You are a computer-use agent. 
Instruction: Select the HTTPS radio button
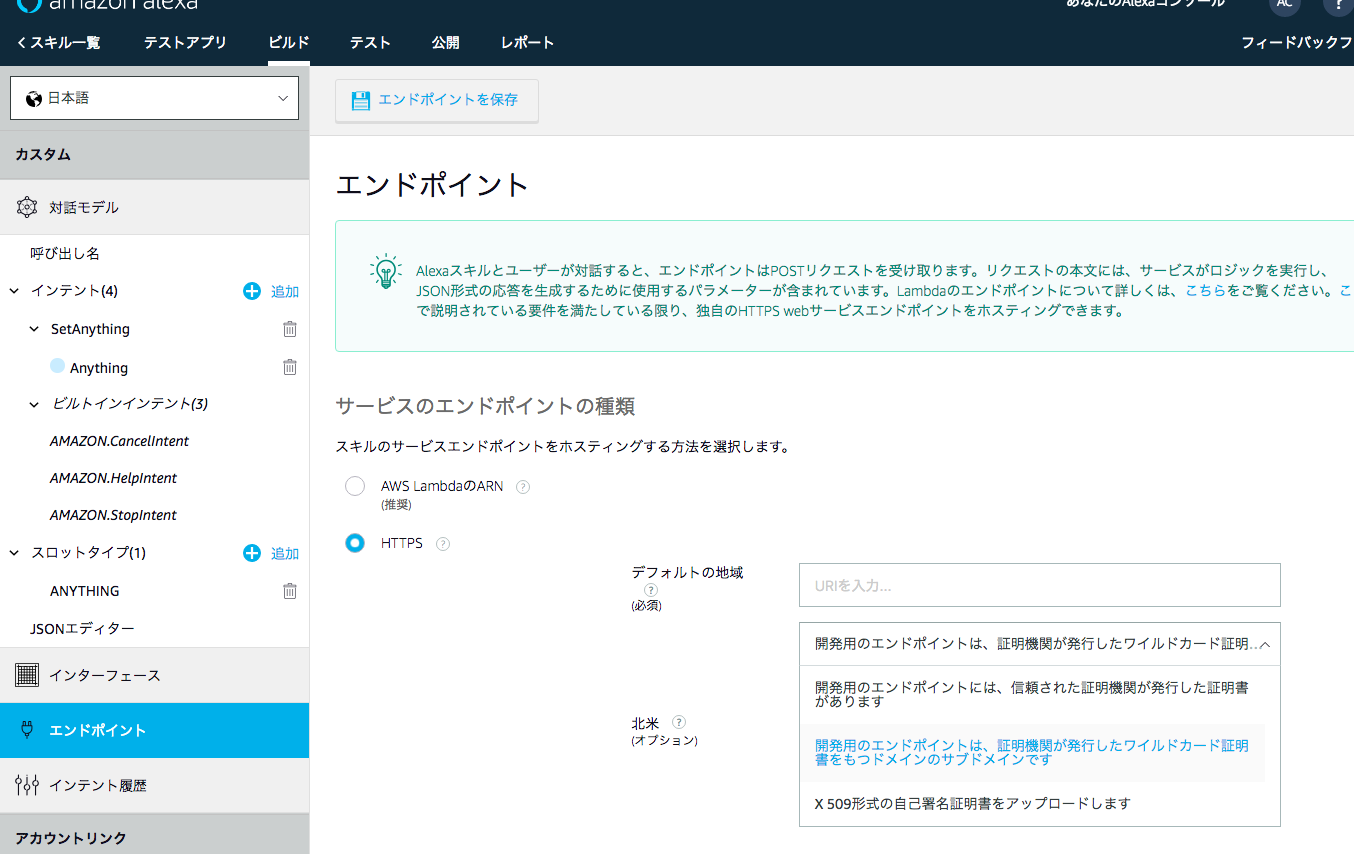[x=355, y=543]
